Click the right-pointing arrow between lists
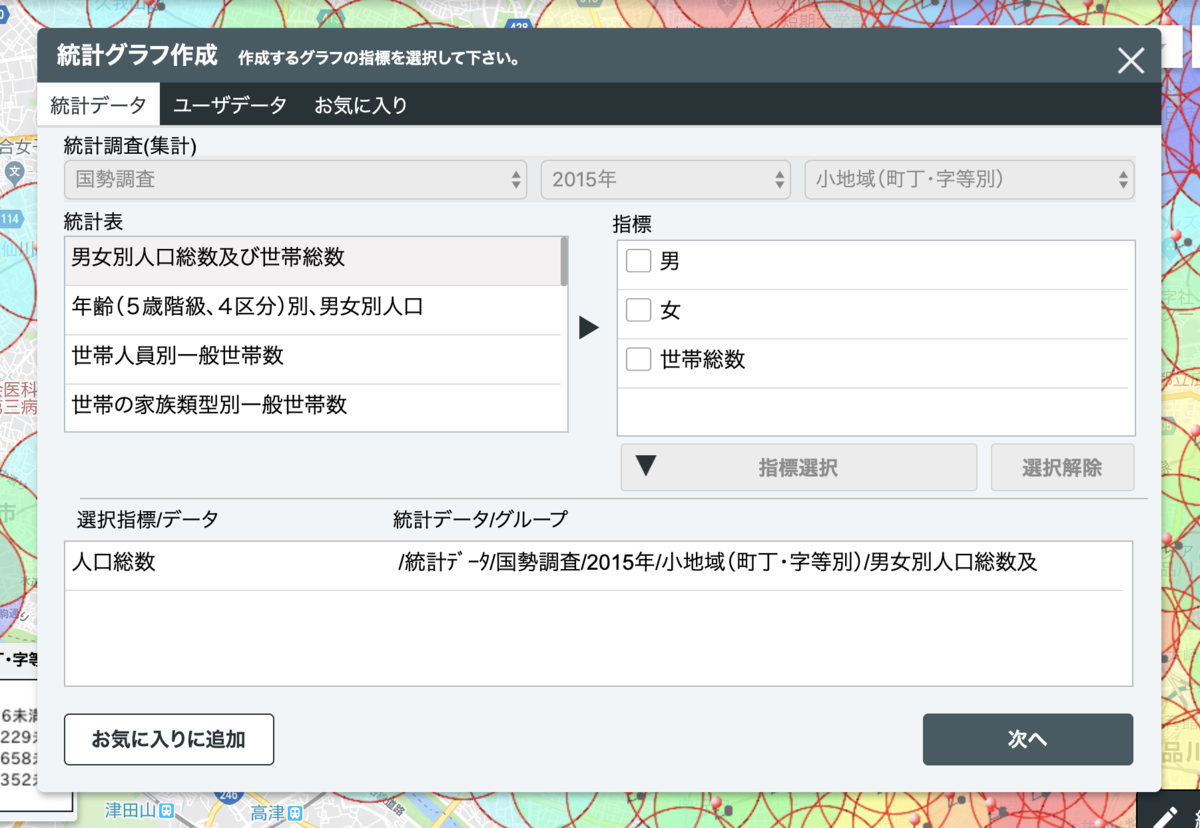1200x828 pixels. (x=589, y=327)
